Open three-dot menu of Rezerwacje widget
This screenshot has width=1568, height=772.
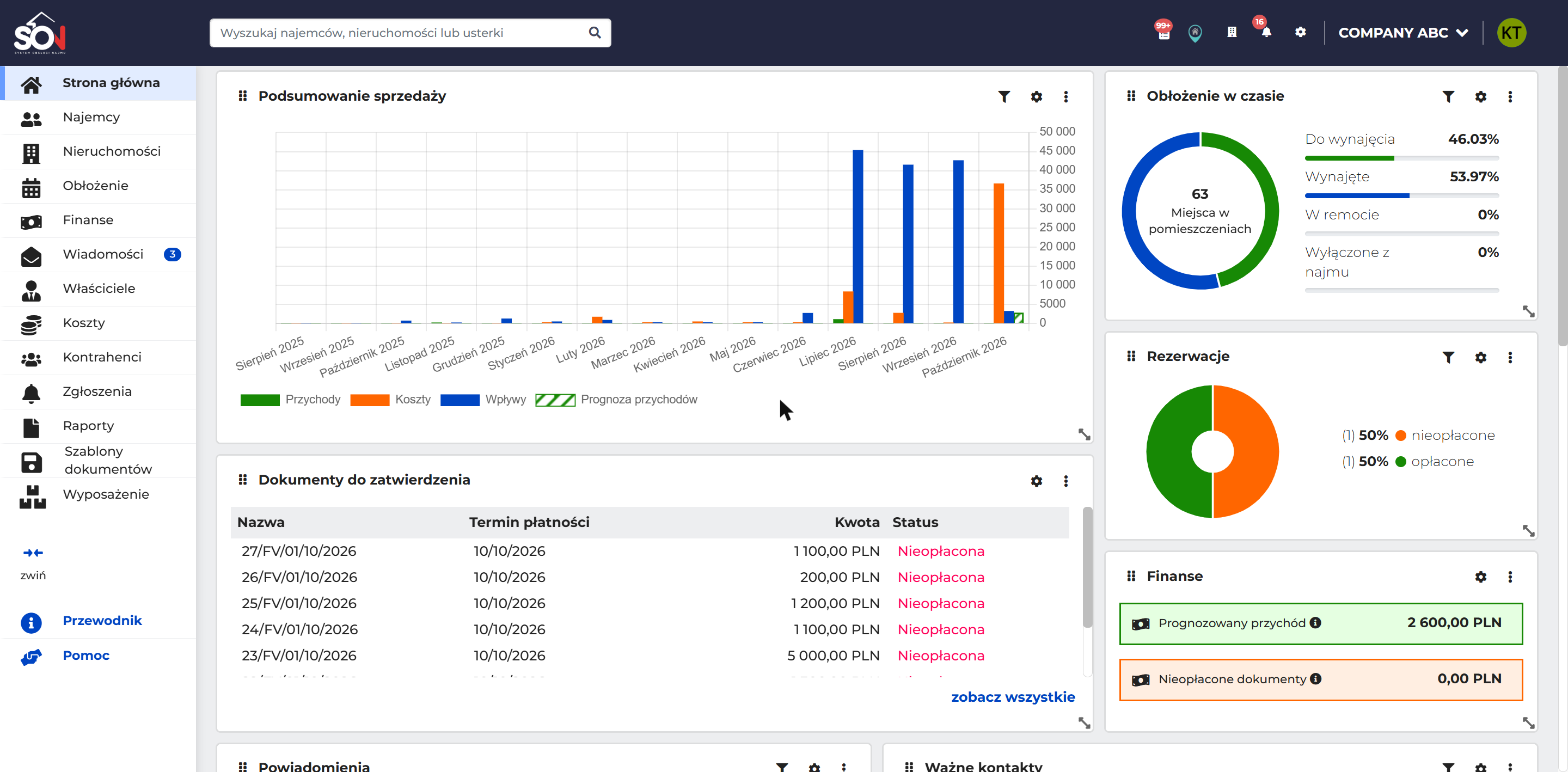point(1510,357)
